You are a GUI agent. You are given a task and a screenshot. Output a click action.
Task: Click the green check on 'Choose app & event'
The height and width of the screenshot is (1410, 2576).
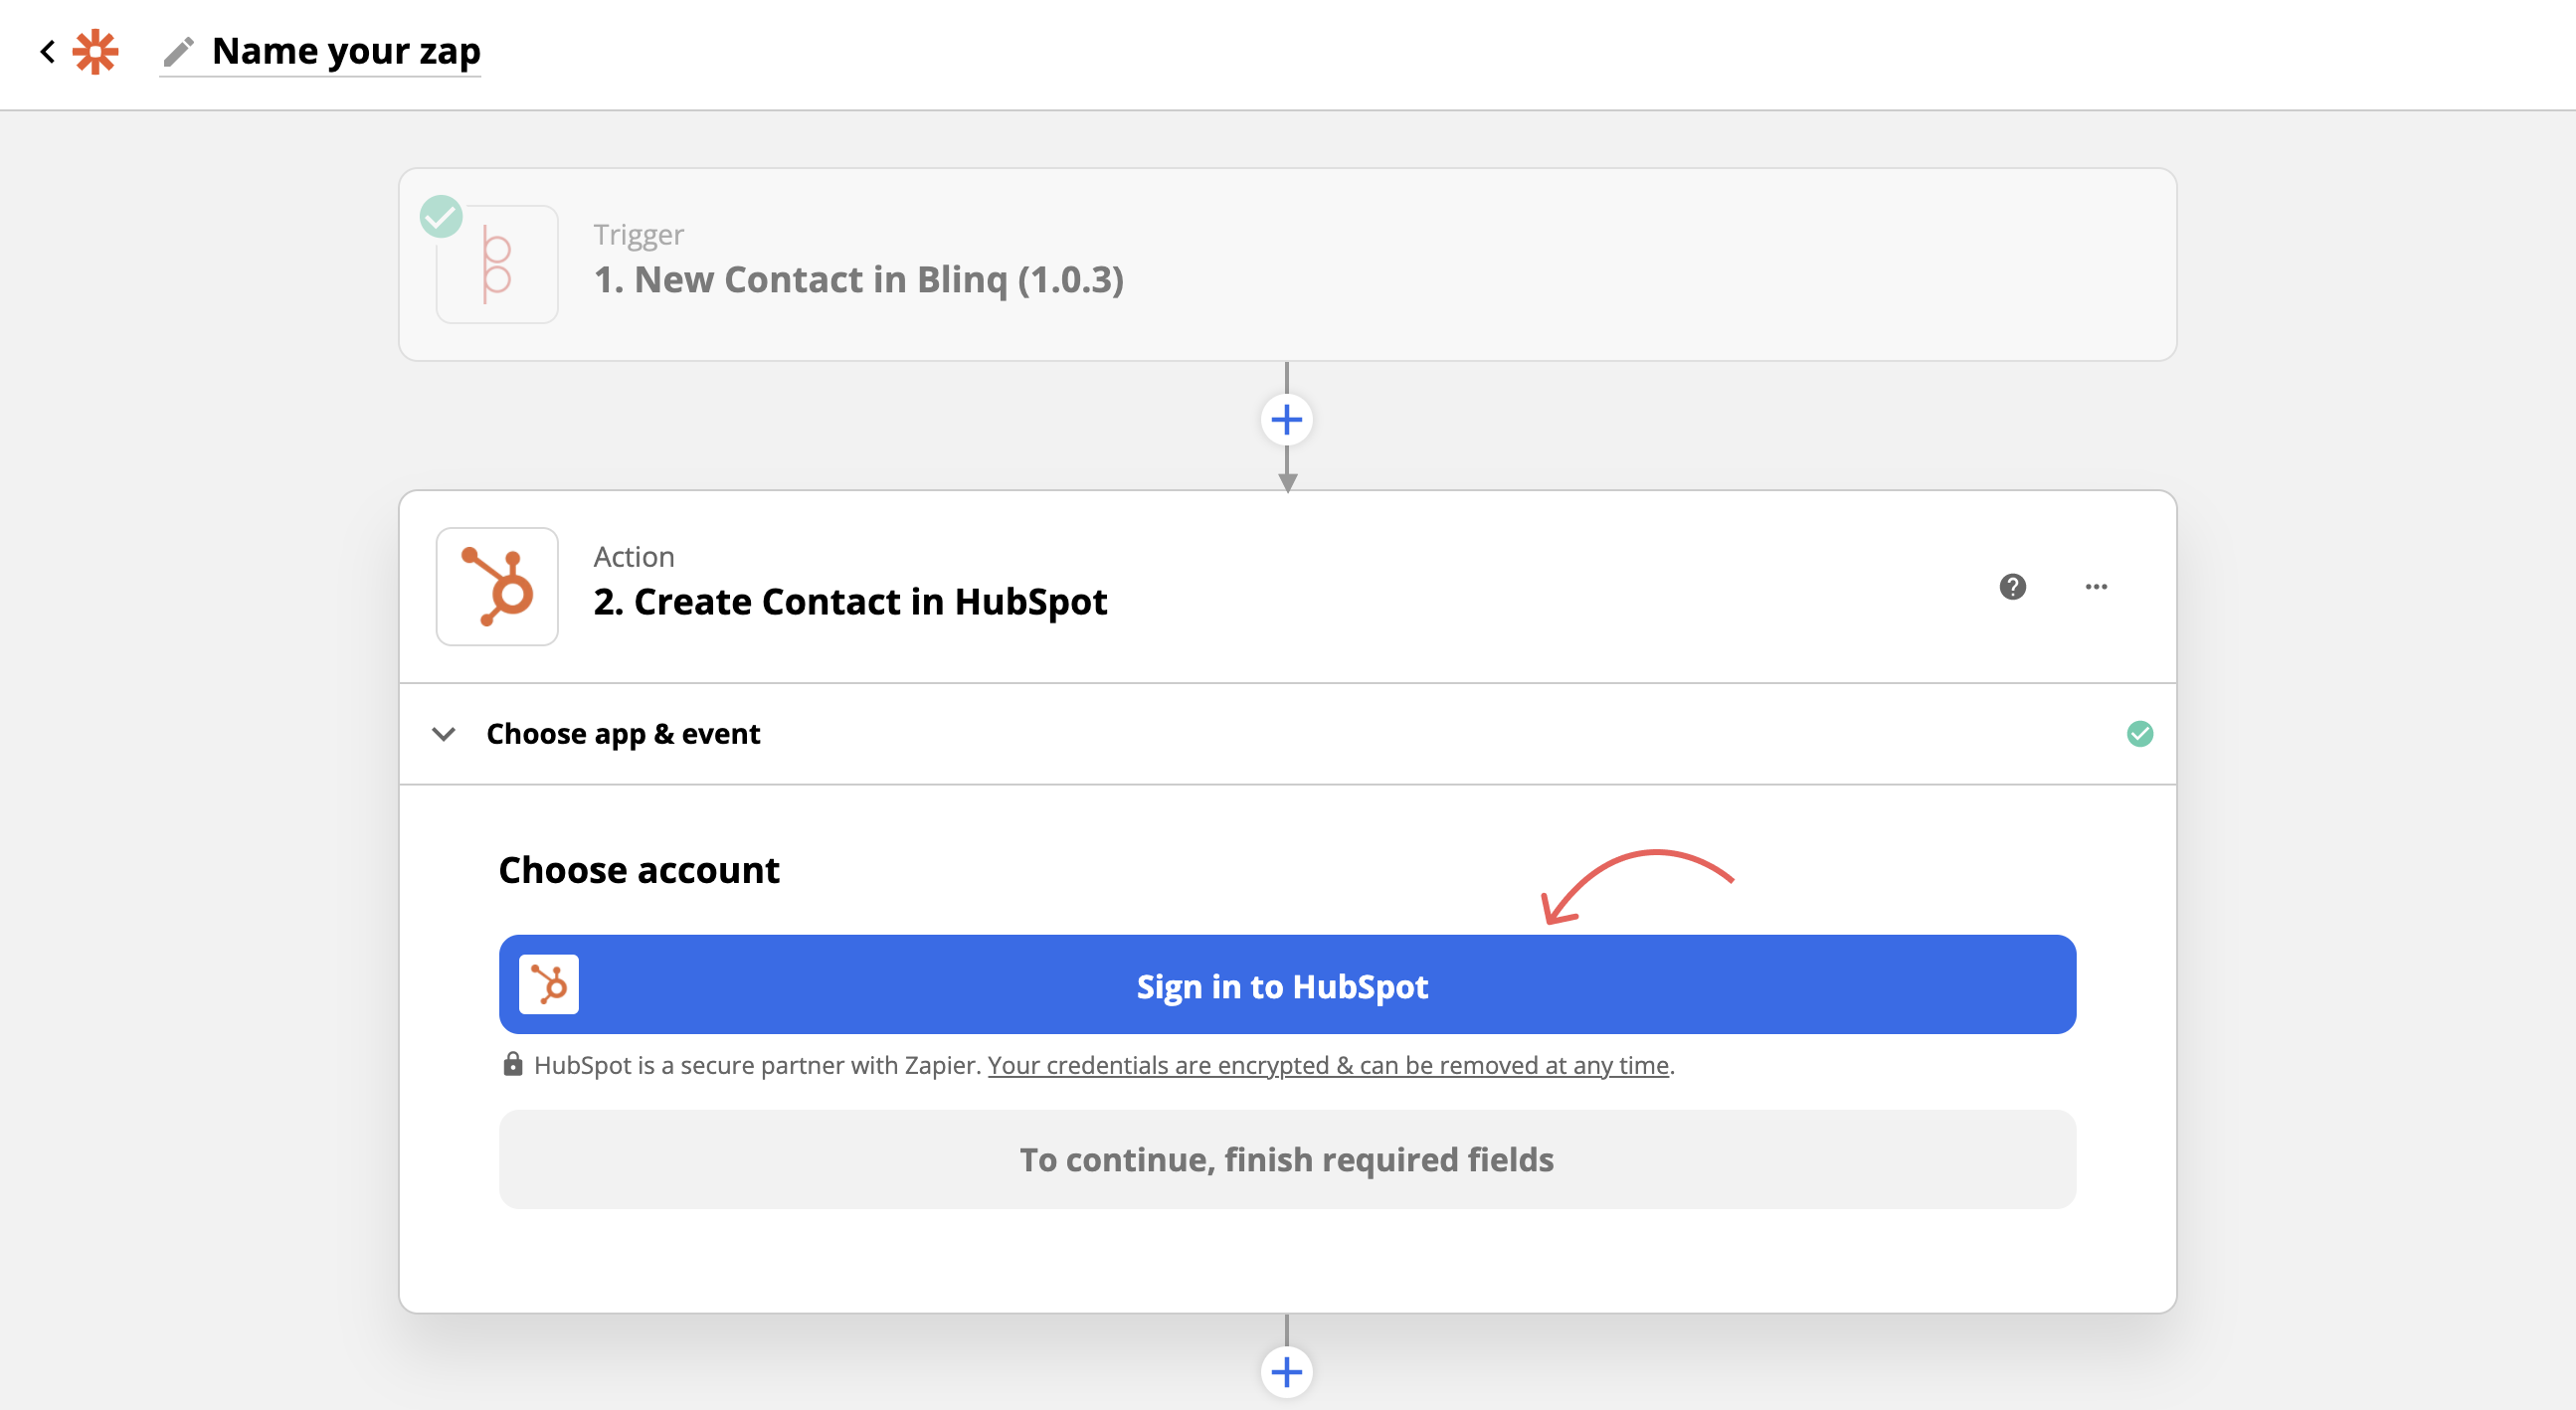tap(2140, 734)
